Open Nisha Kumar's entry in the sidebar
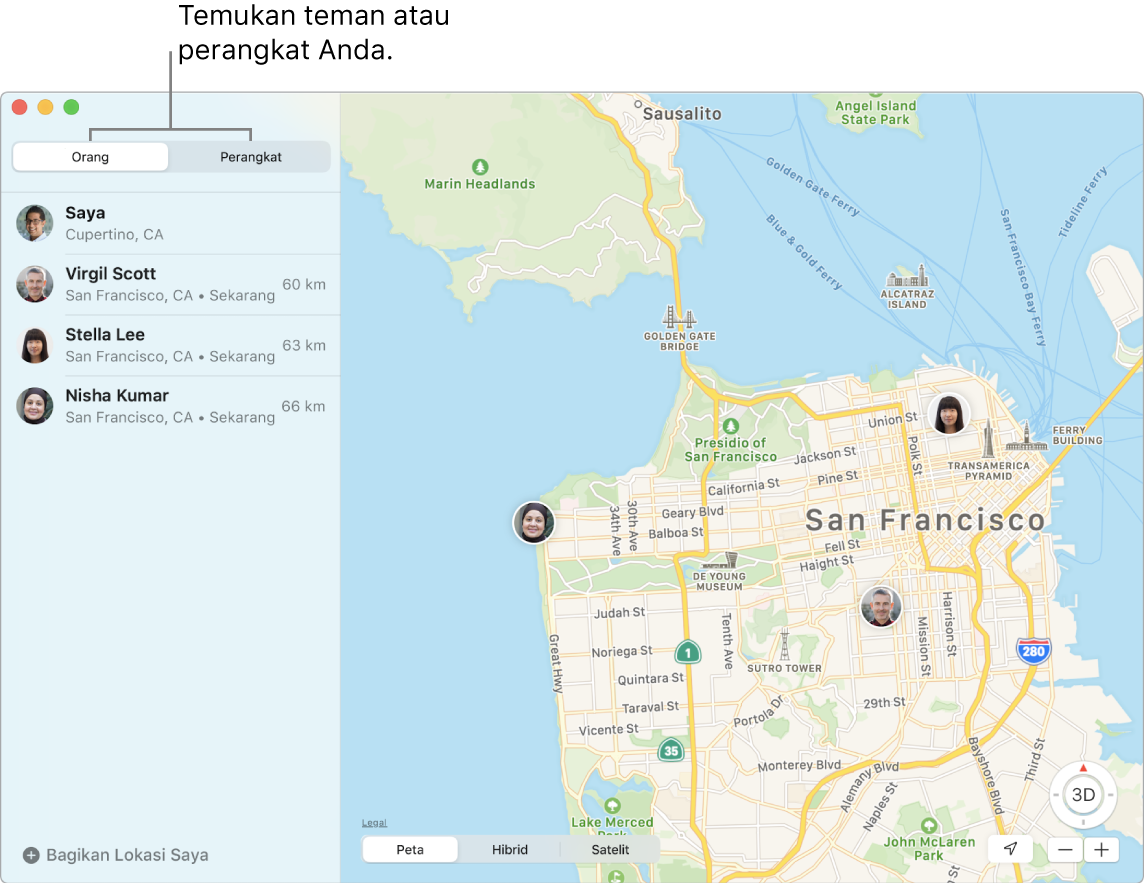The image size is (1144, 883). tap(150, 406)
